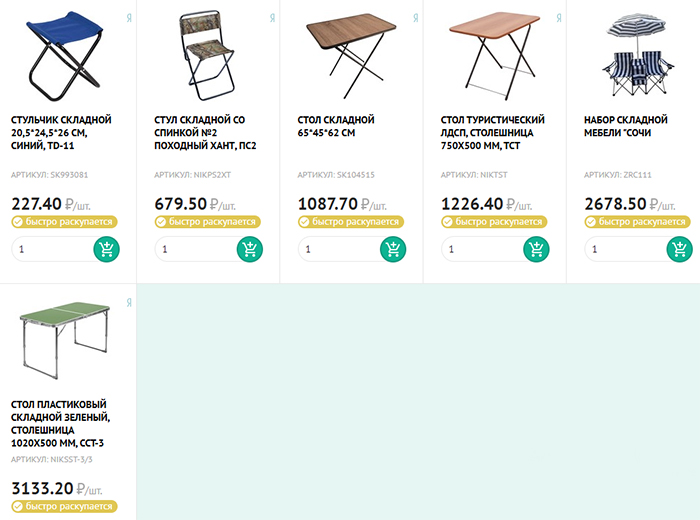Add Сочи furniture set to cart
This screenshot has width=700, height=520.
[680, 249]
